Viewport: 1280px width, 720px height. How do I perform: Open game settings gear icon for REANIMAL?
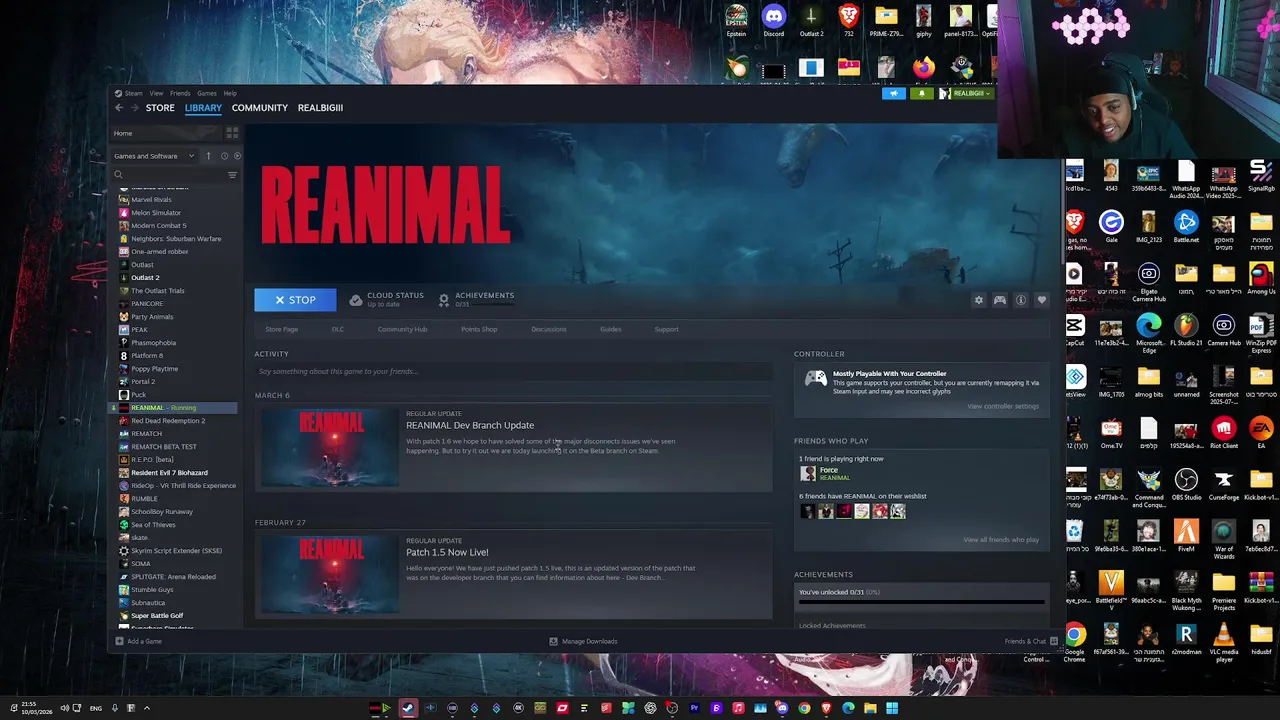tap(979, 300)
